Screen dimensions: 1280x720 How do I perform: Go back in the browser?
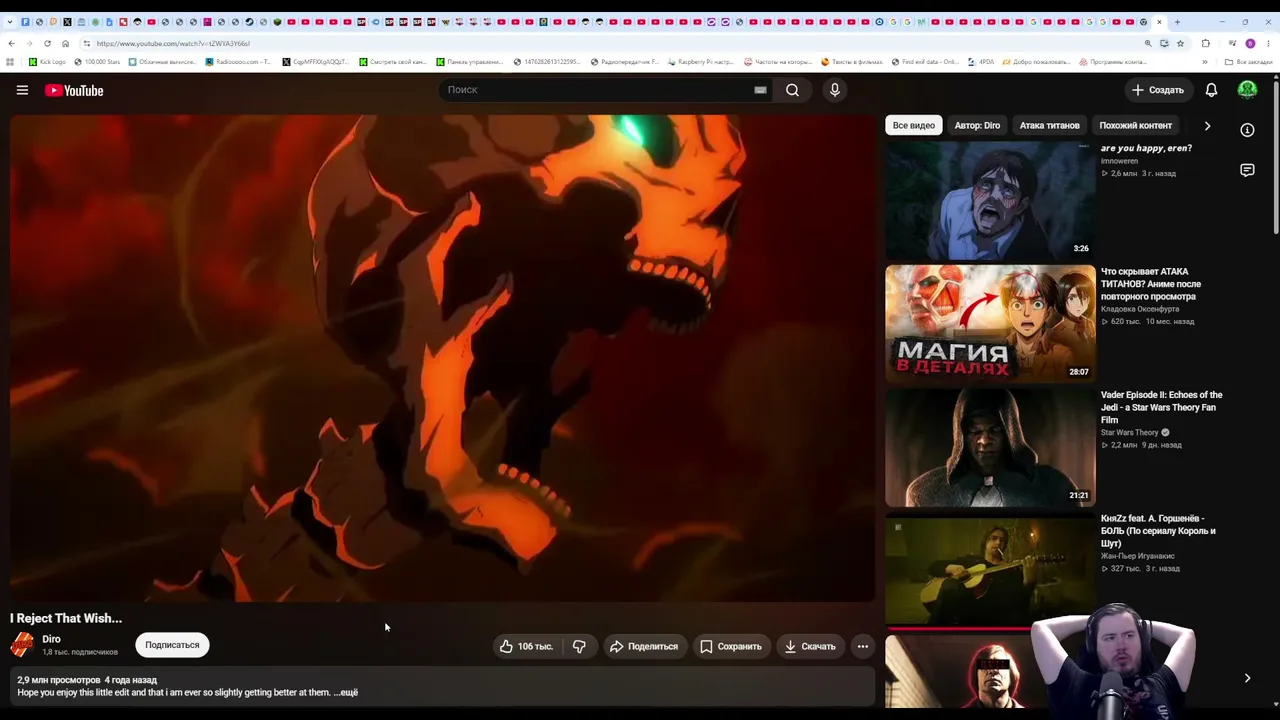pyautogui.click(x=11, y=43)
